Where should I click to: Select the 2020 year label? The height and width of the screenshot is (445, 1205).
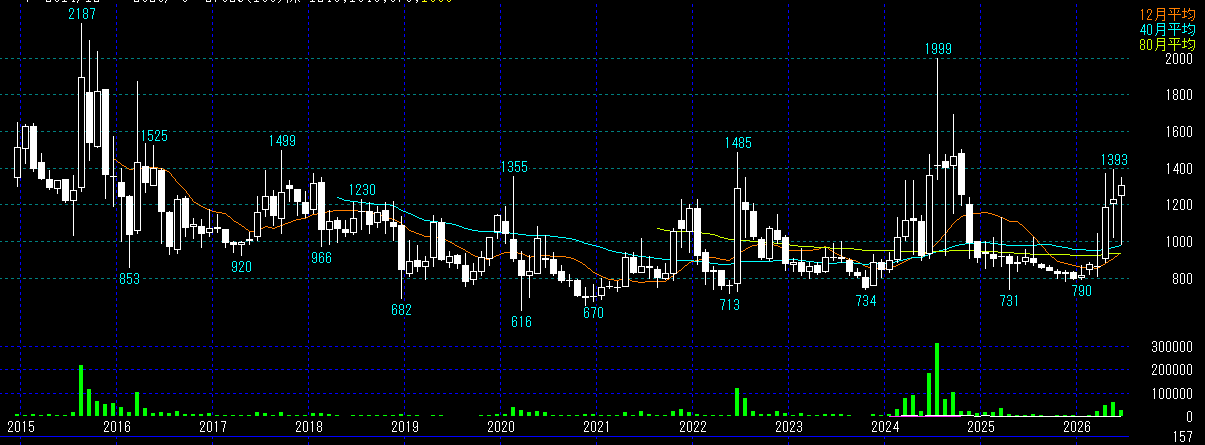coord(501,427)
